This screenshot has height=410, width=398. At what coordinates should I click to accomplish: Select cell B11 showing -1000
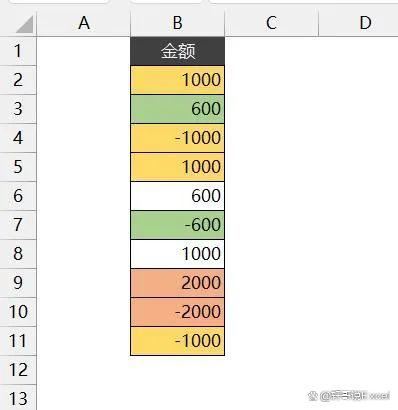point(178,341)
